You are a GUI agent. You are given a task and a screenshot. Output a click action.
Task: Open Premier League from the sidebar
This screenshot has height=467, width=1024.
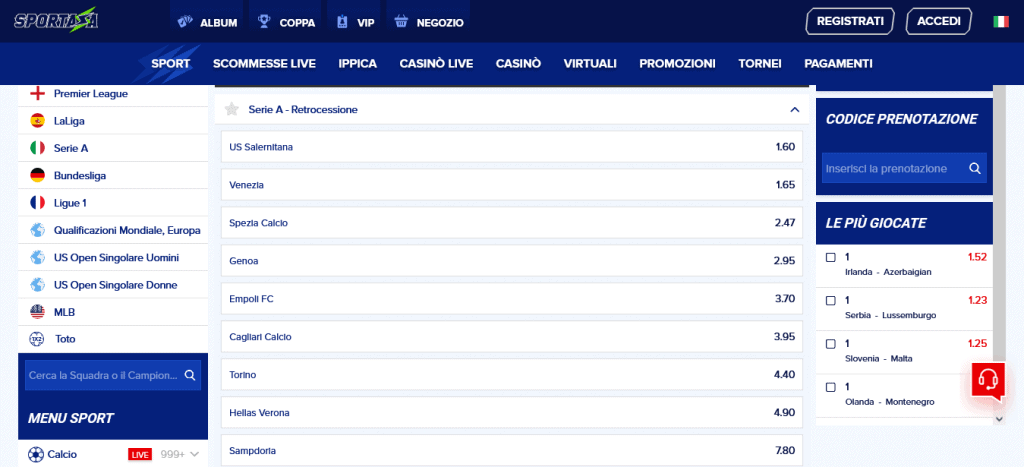91,94
